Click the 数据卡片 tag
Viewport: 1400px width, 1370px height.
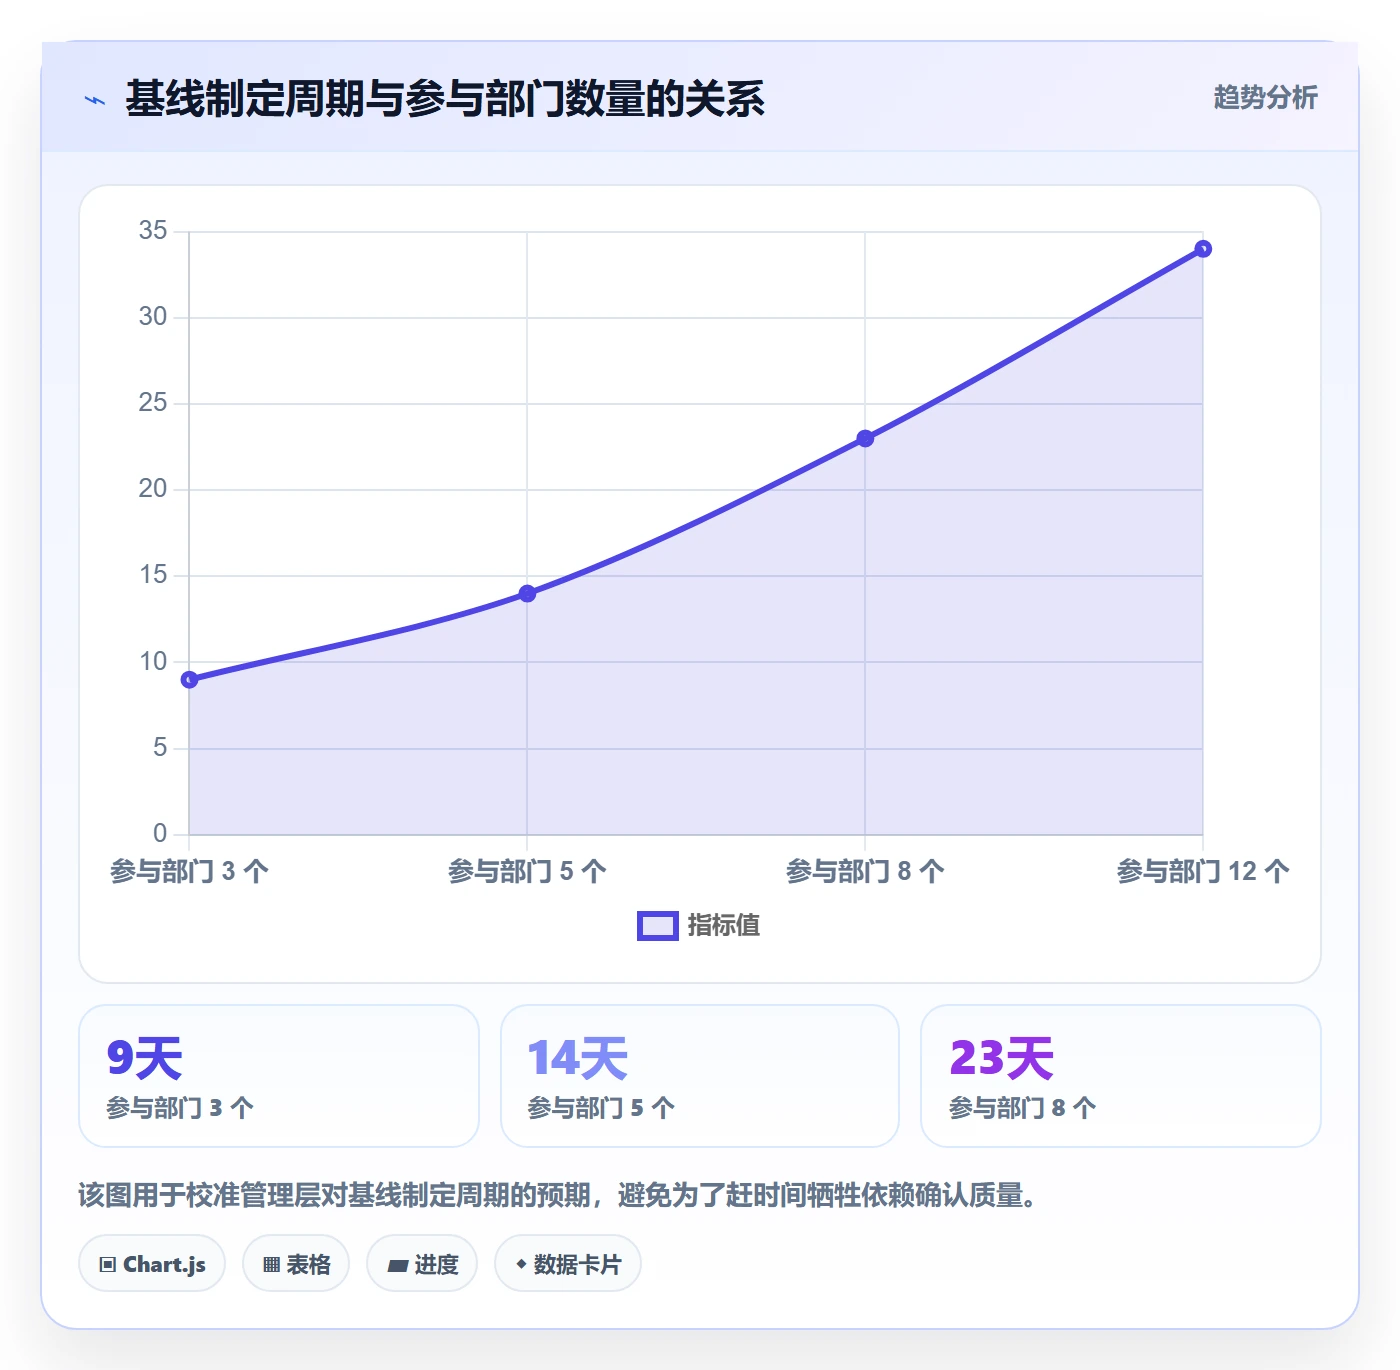point(568,1264)
